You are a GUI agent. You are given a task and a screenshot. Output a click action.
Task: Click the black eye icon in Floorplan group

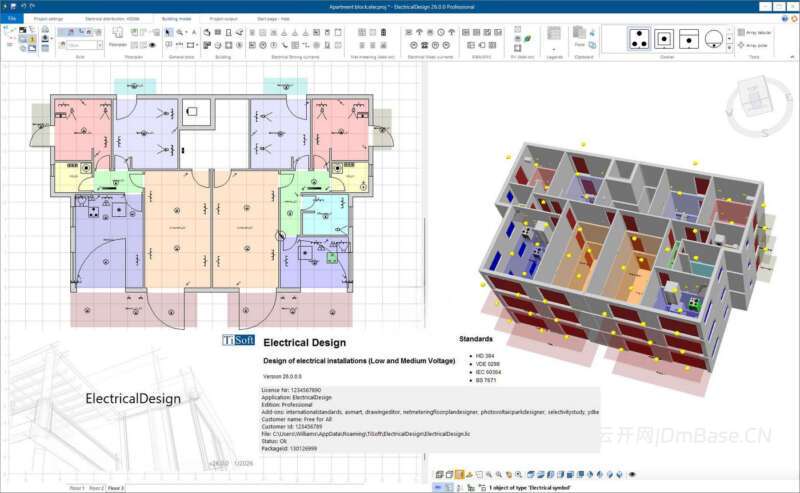(152, 45)
